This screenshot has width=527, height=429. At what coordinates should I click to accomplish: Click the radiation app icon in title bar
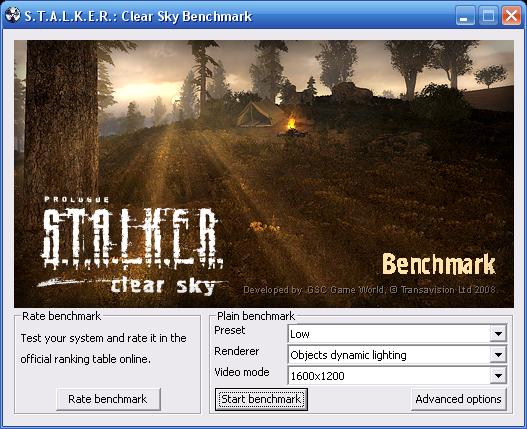[13, 15]
